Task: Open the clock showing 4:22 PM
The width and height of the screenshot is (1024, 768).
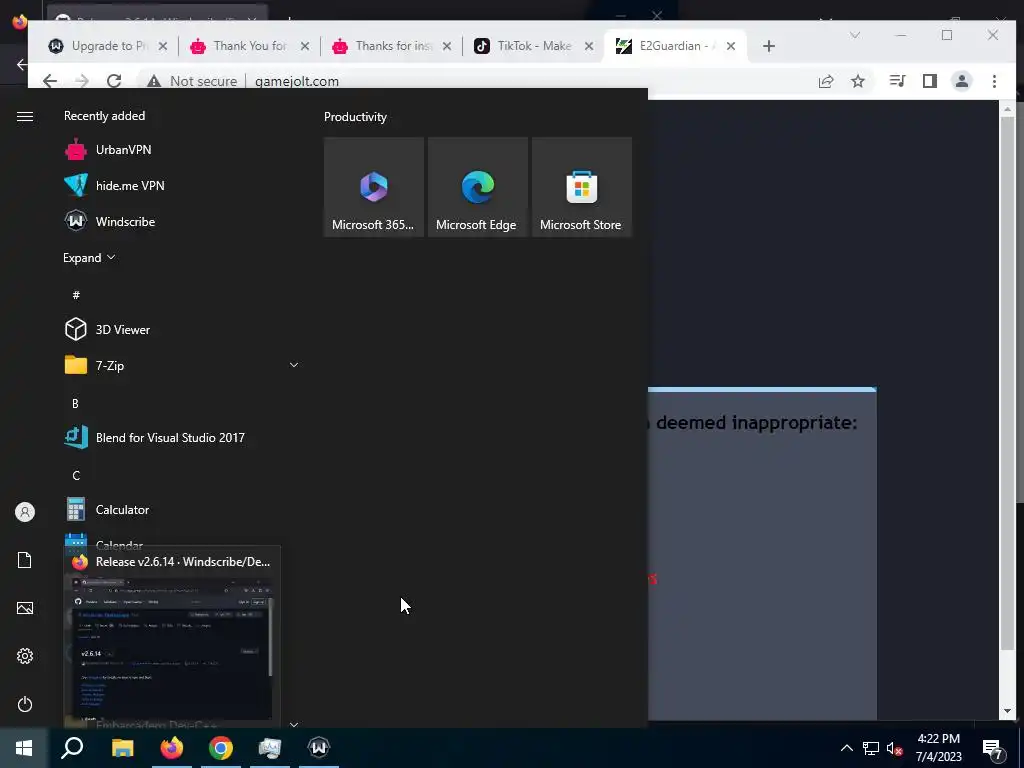Action: [938, 748]
